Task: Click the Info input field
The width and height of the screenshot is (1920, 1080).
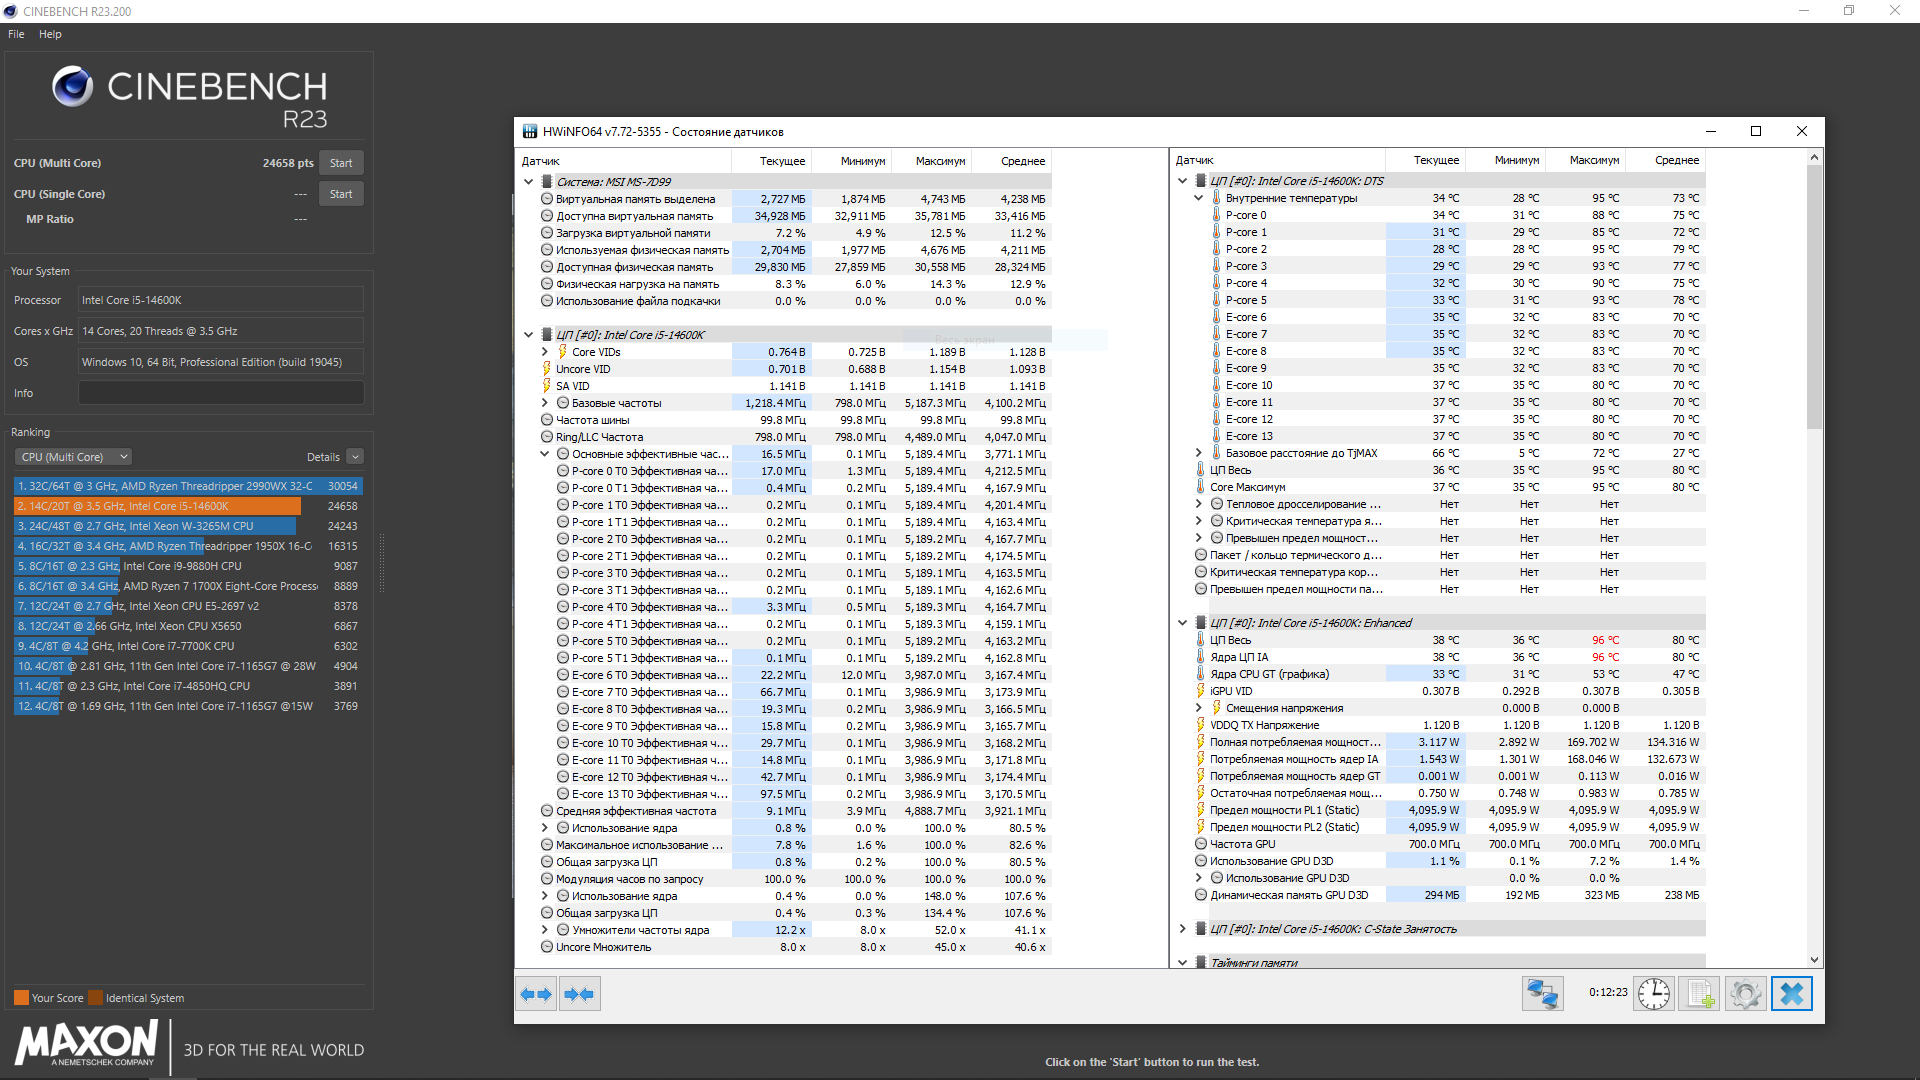Action: 221,393
